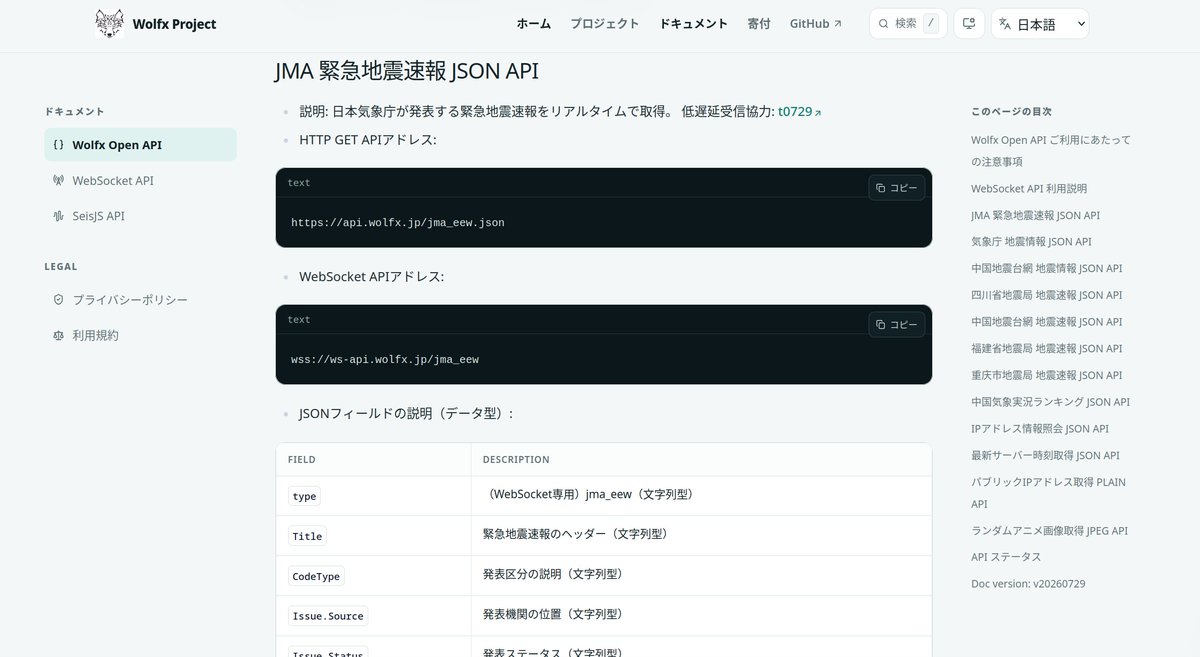
Task: Focus the 検索 search box
Action: pyautogui.click(x=908, y=24)
